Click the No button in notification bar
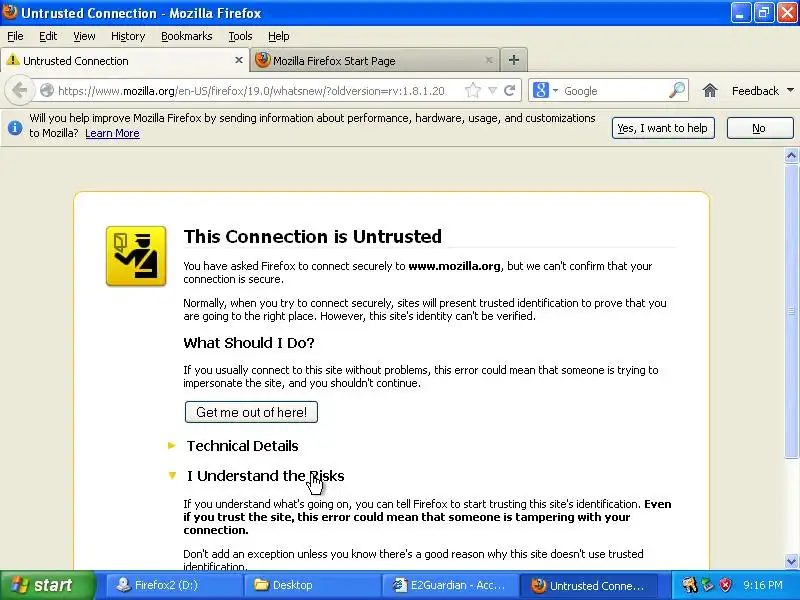 coord(760,128)
